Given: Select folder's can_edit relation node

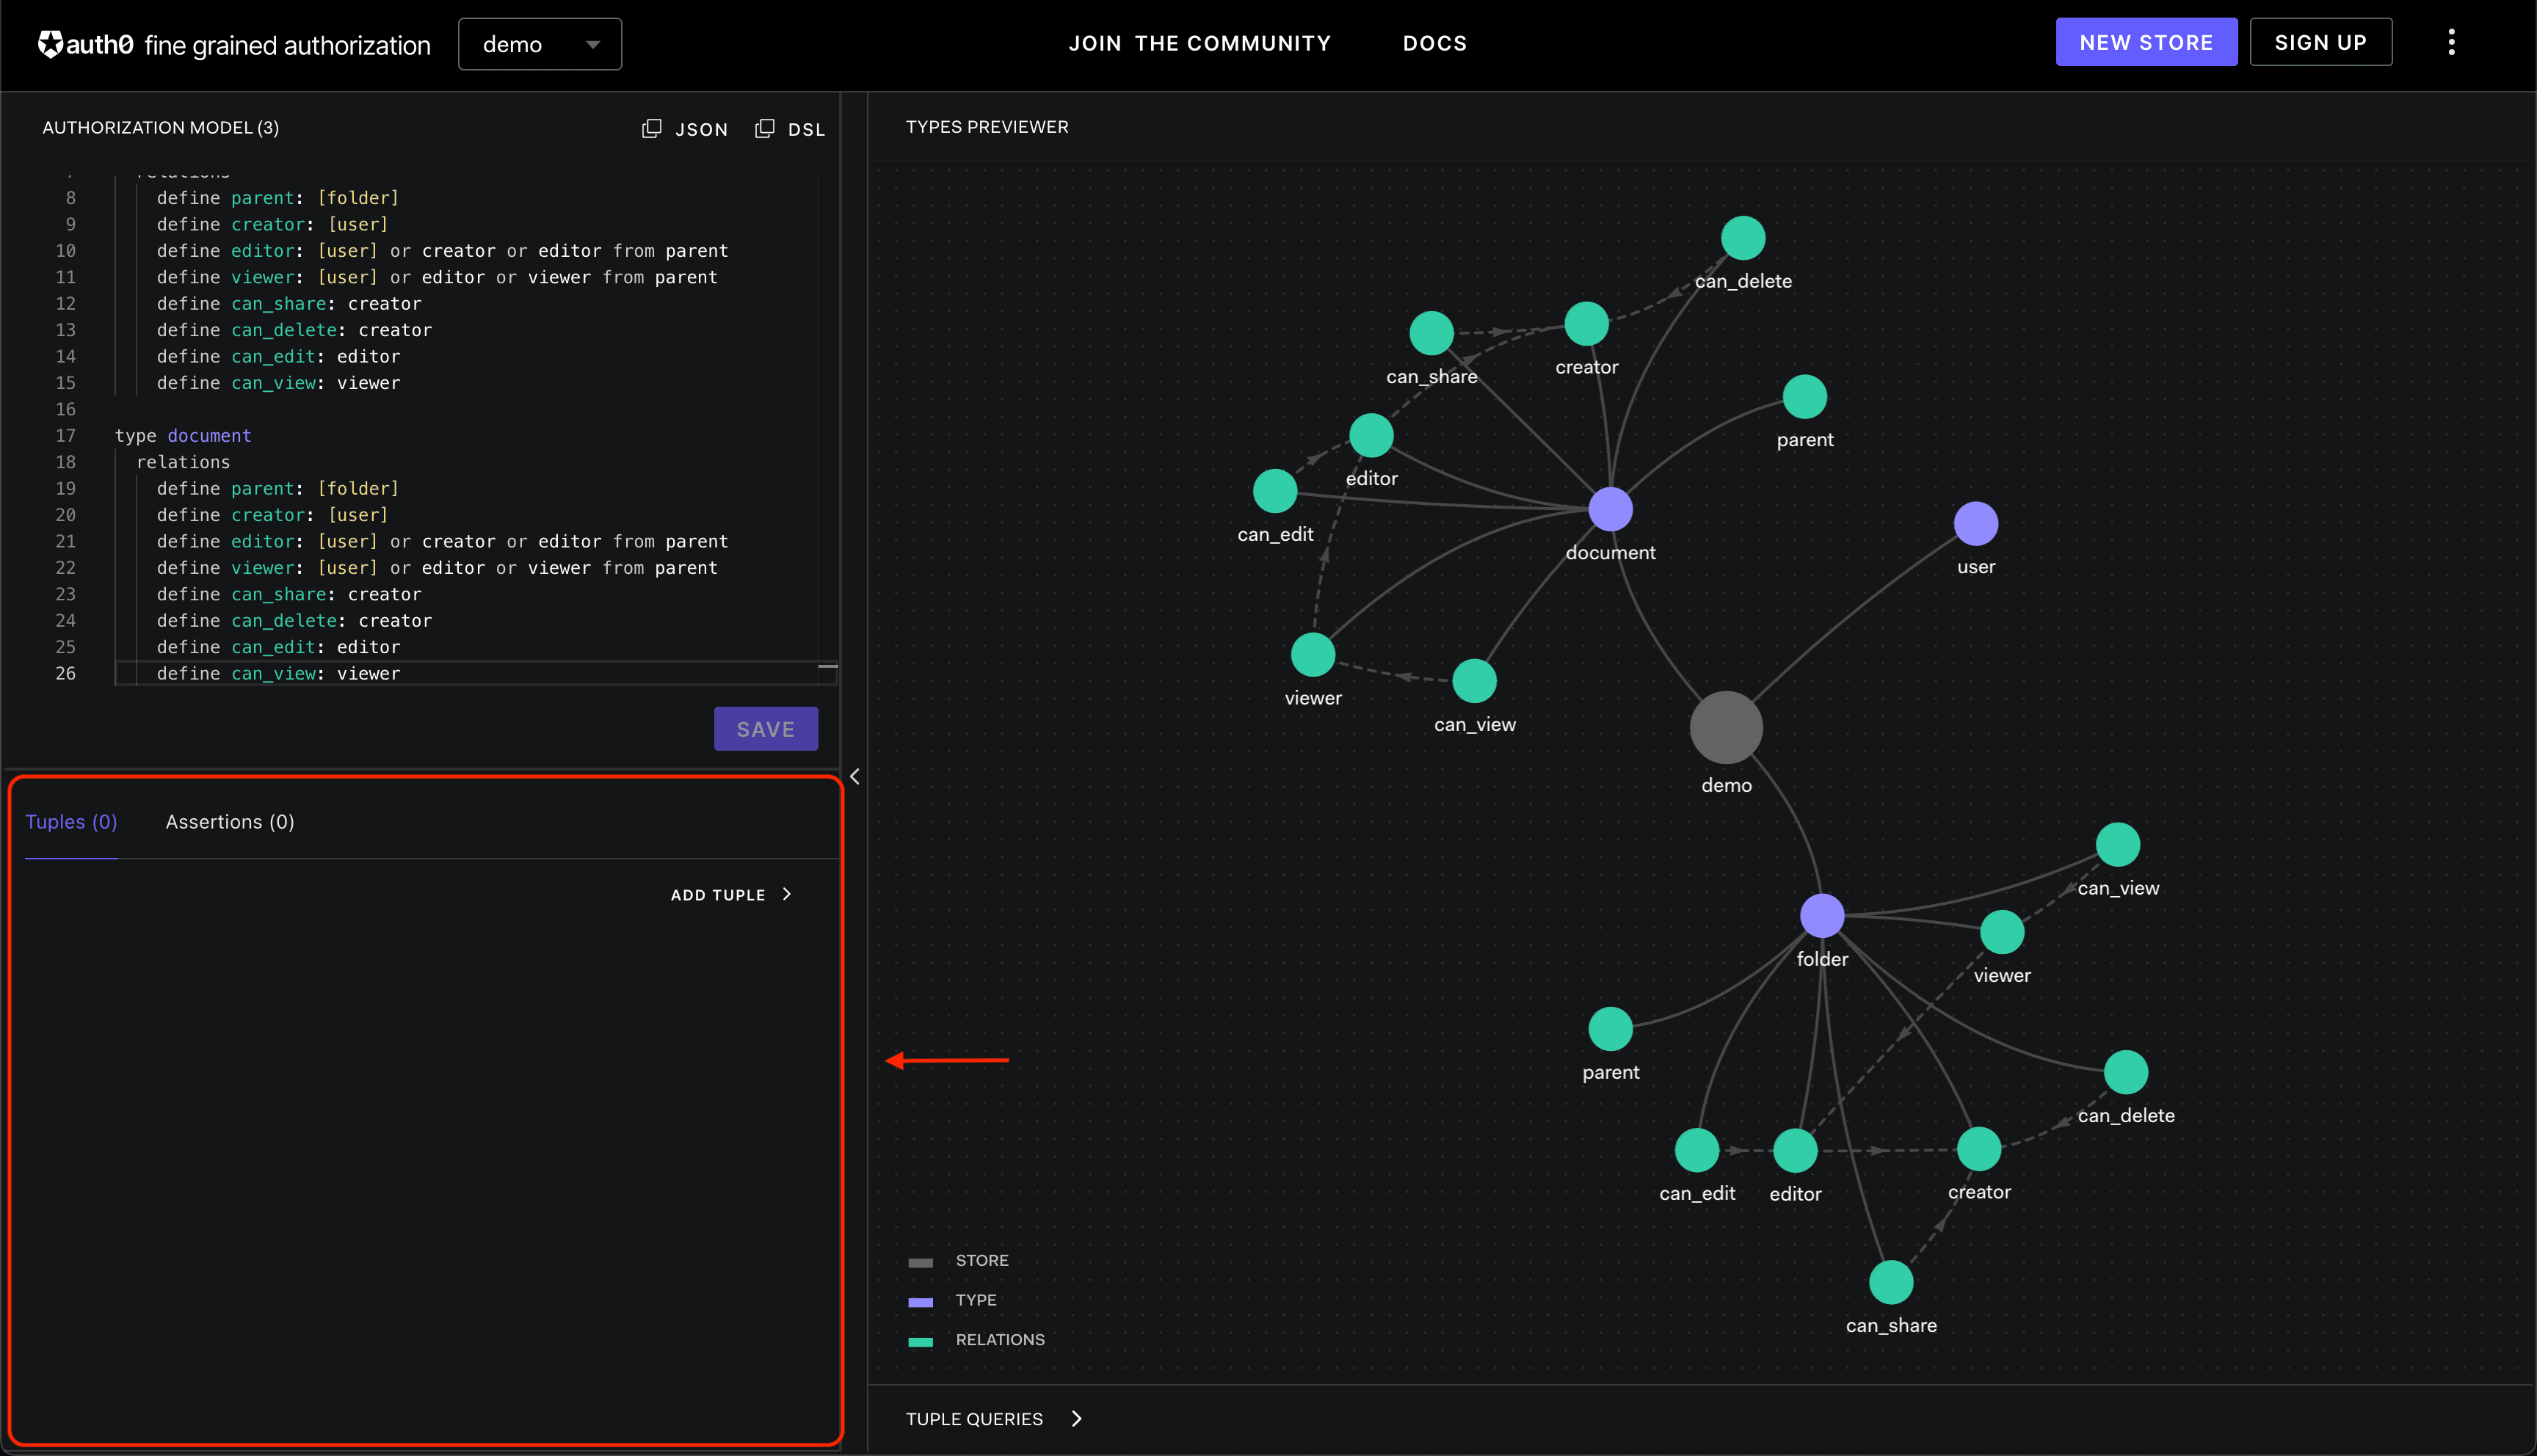Looking at the screenshot, I should tap(1697, 1150).
